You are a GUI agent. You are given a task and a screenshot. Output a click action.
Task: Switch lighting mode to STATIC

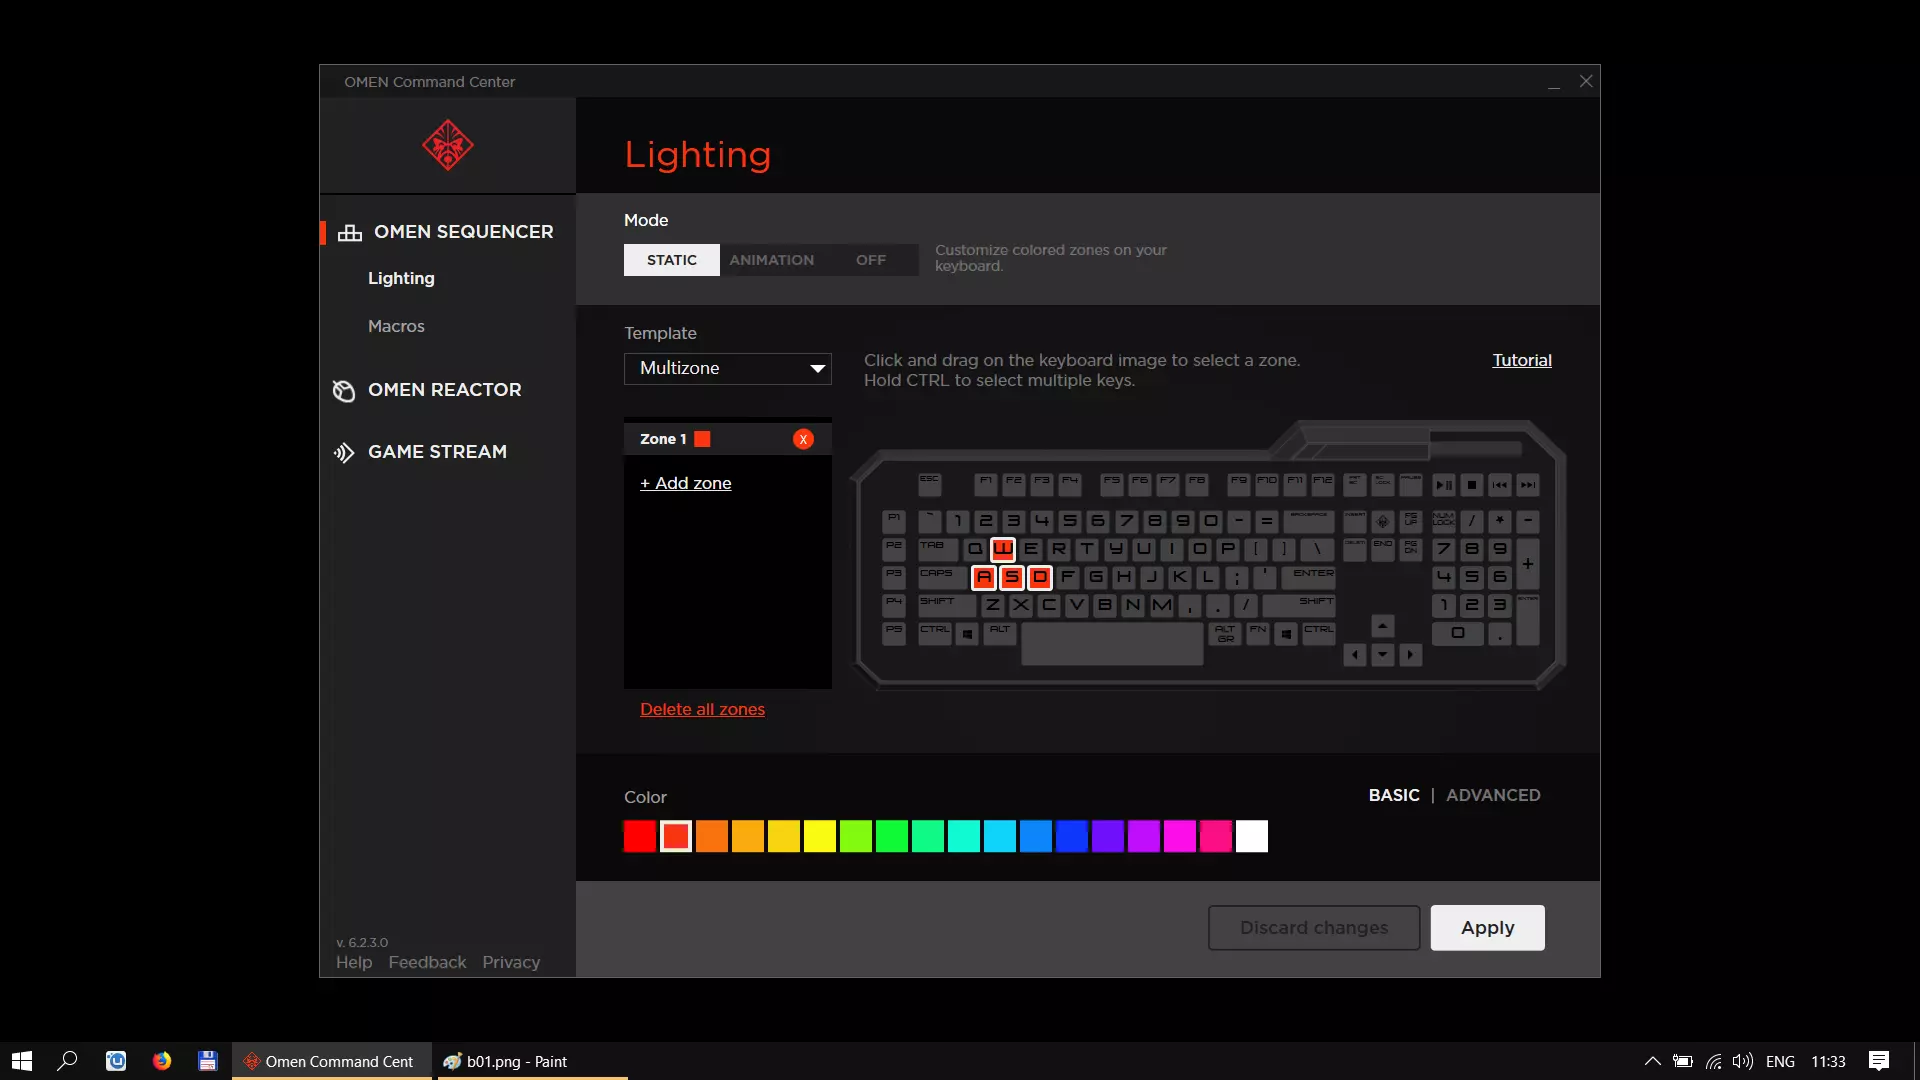672,260
